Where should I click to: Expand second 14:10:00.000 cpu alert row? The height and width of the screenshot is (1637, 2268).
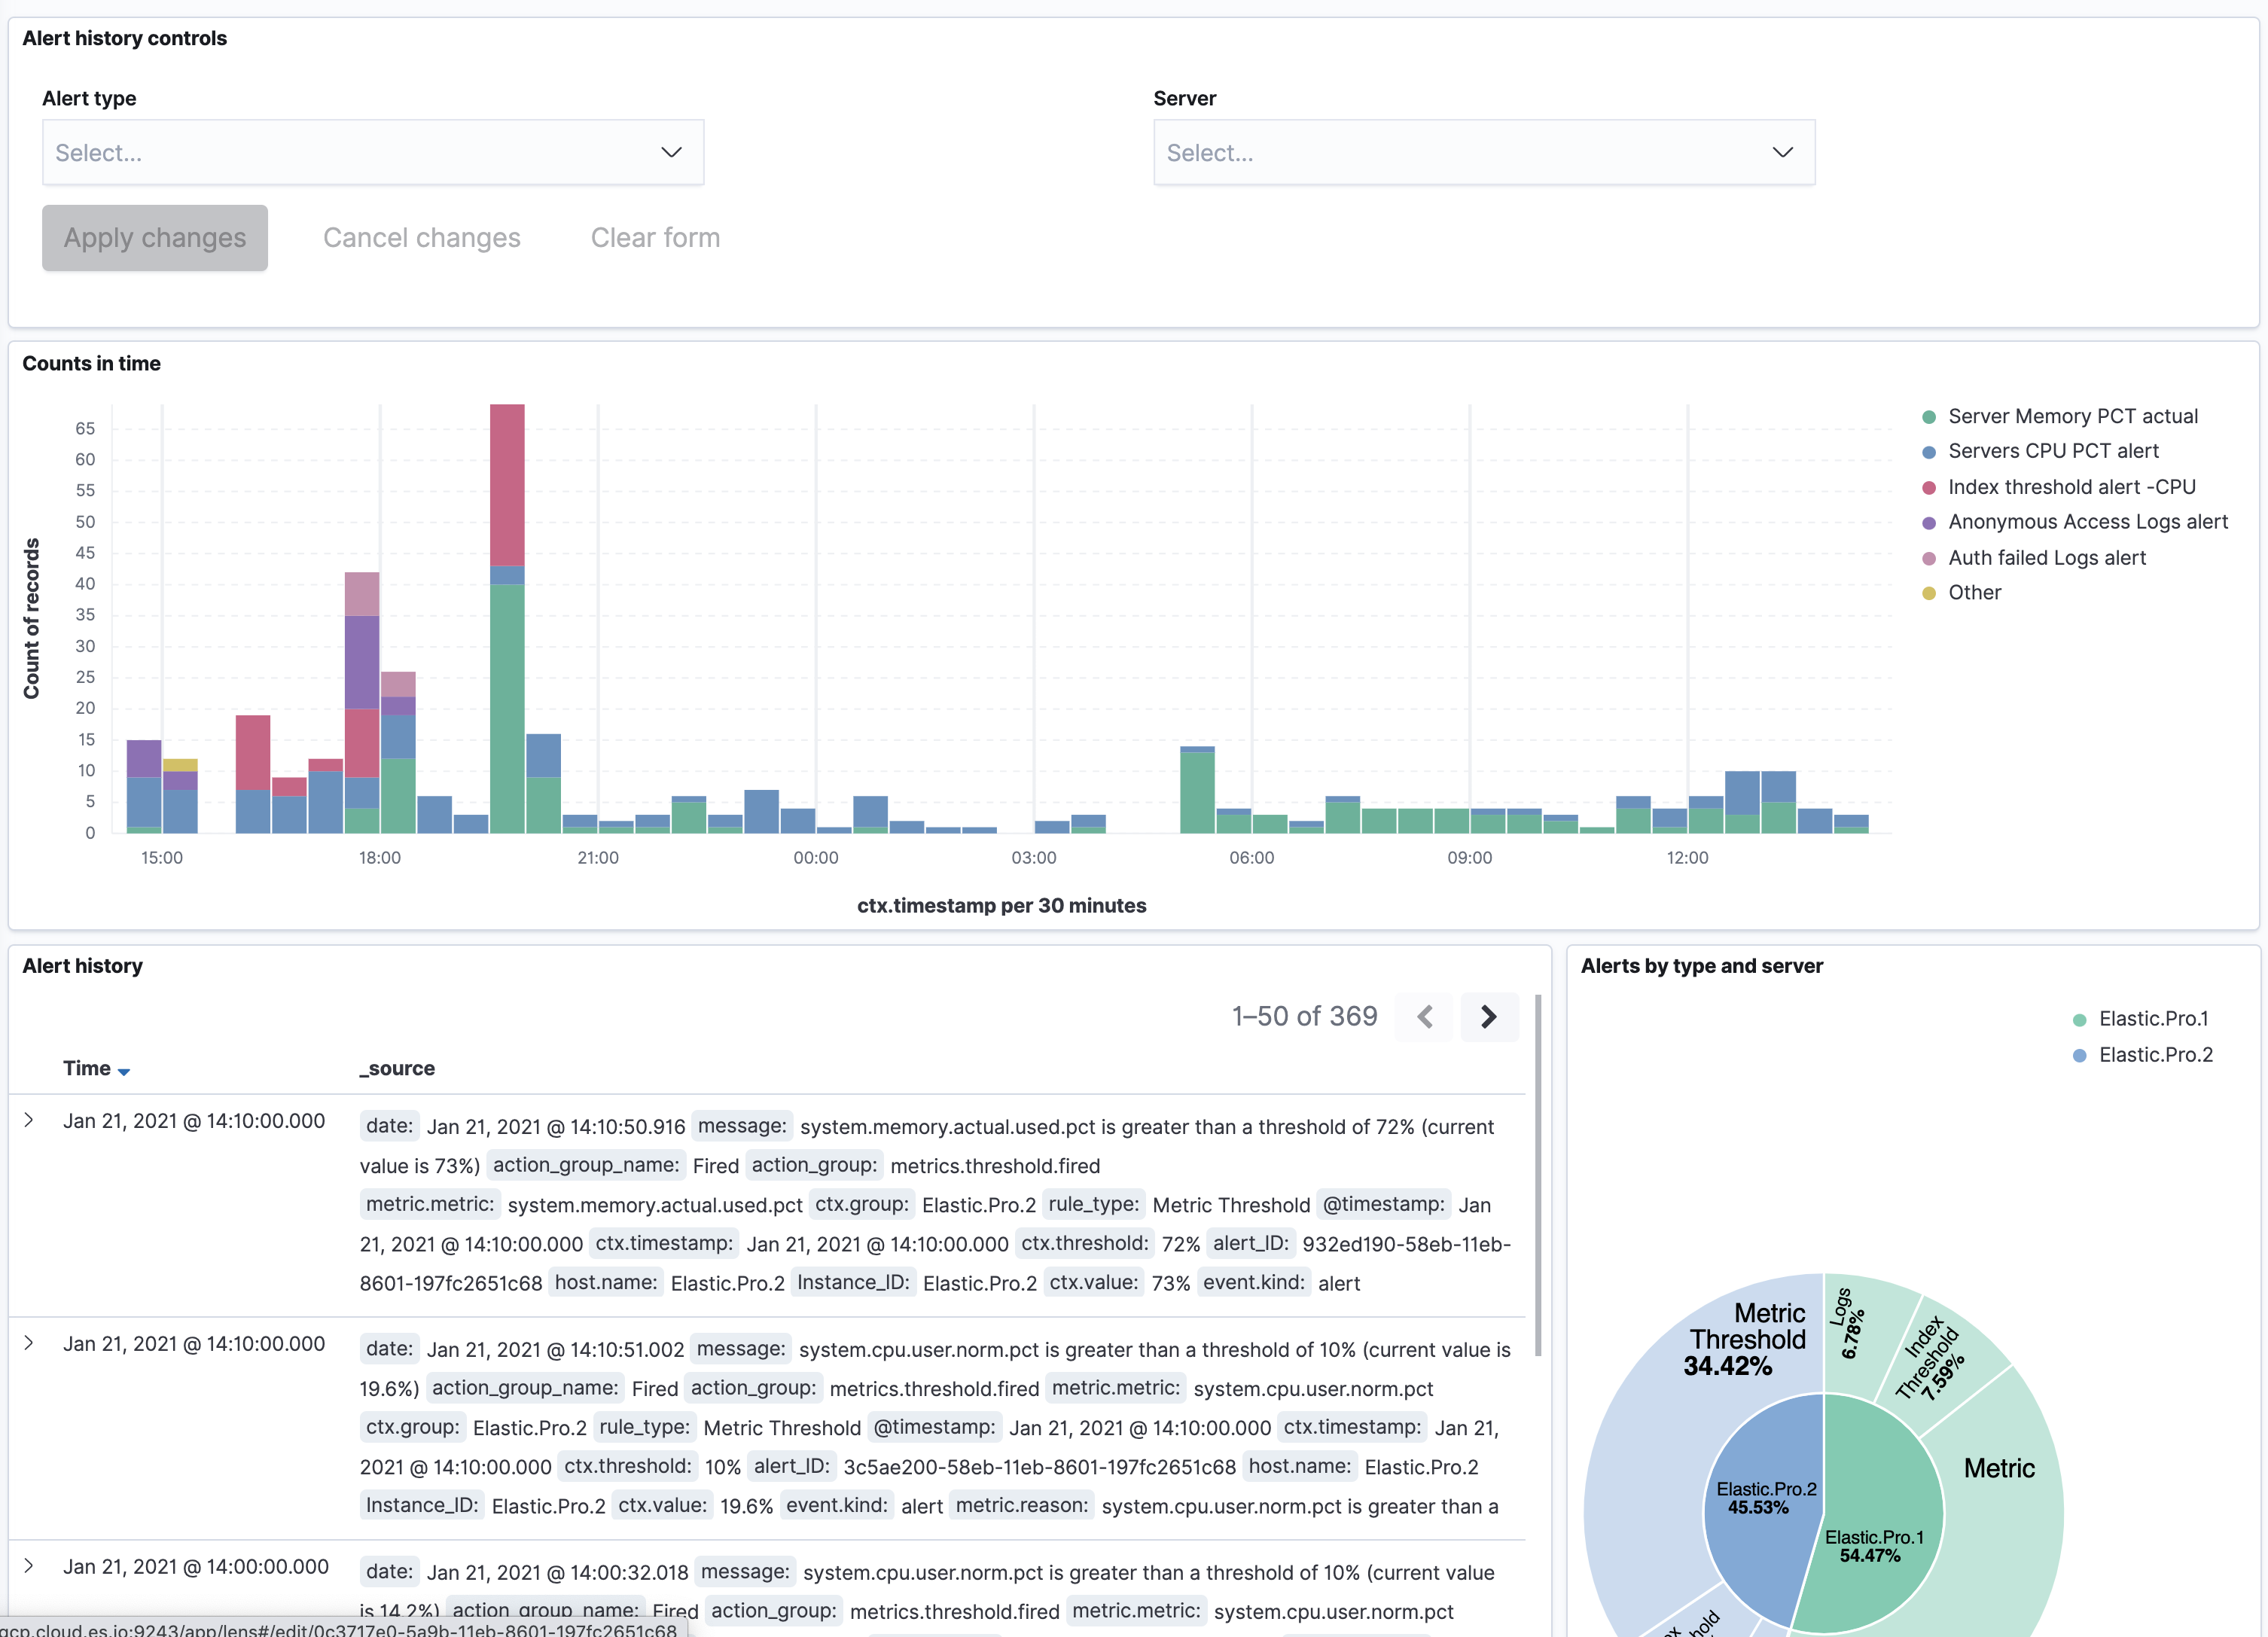[x=29, y=1343]
